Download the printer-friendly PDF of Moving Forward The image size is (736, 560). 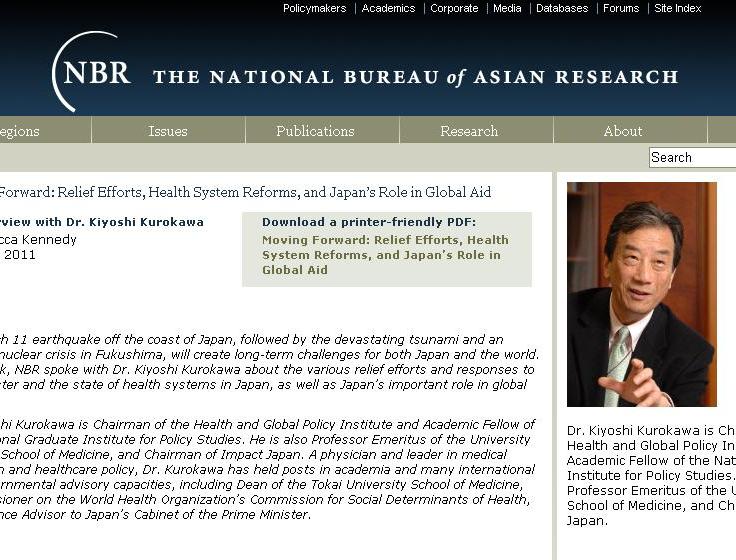(385, 255)
